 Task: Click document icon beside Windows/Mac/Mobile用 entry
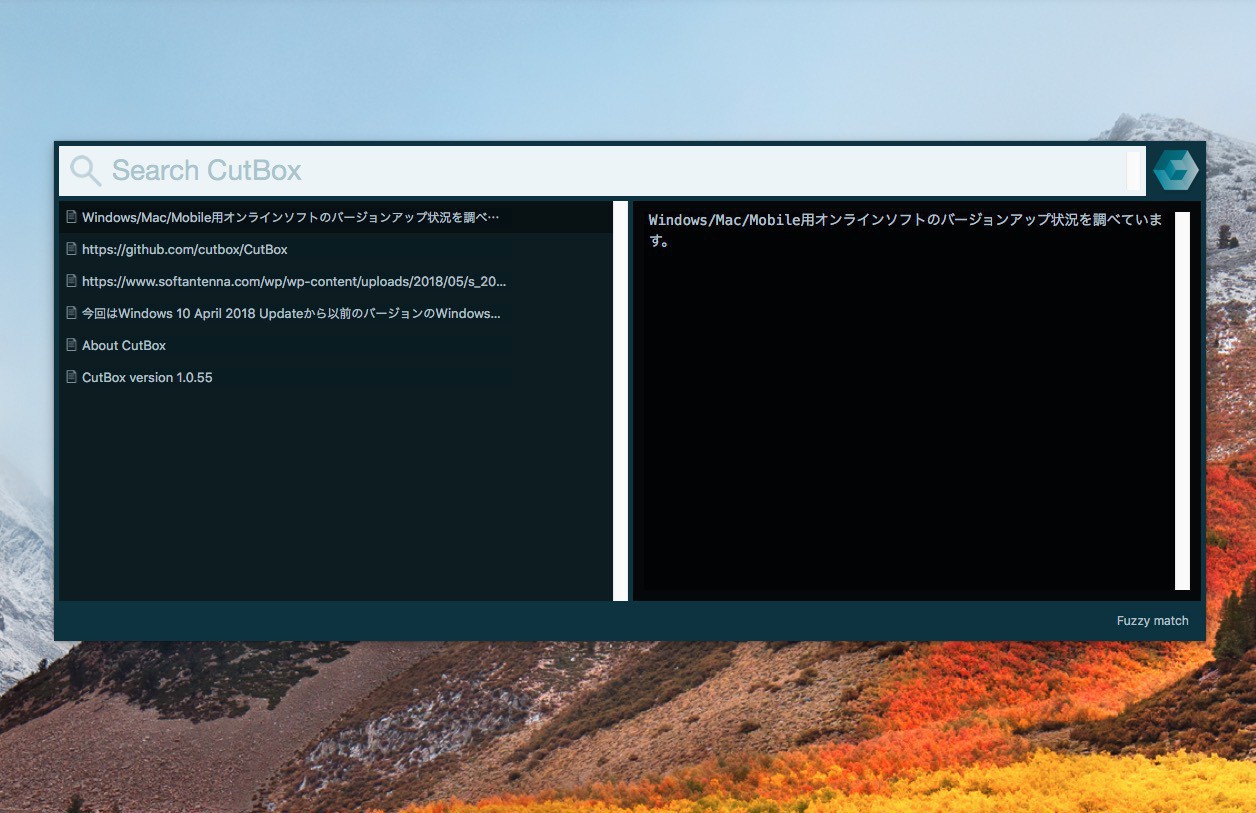[71, 216]
